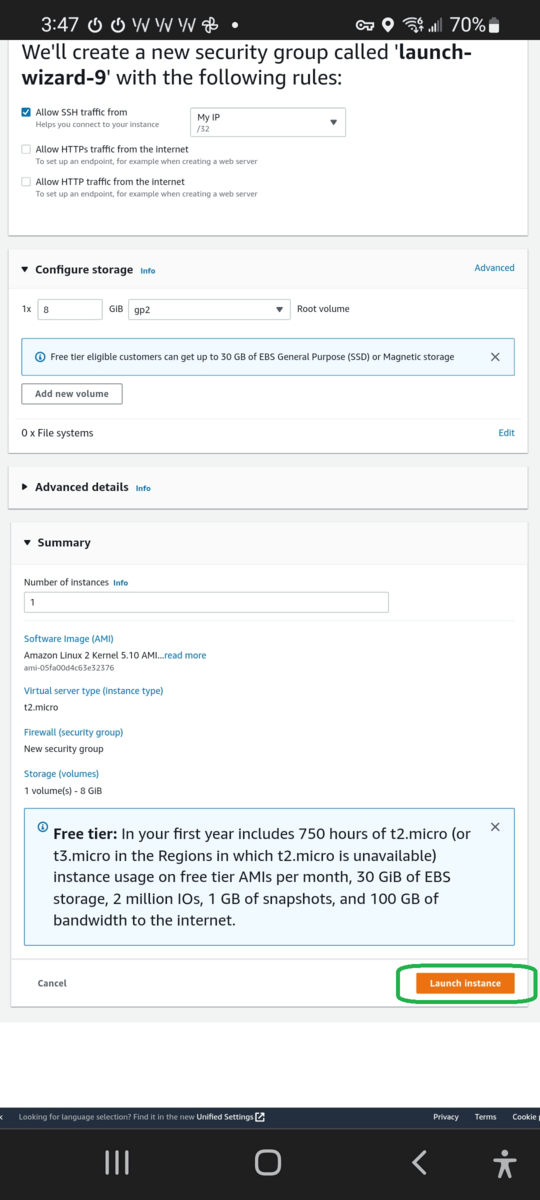Open the Advanced storage link
540x1200 pixels.
(x=494, y=268)
